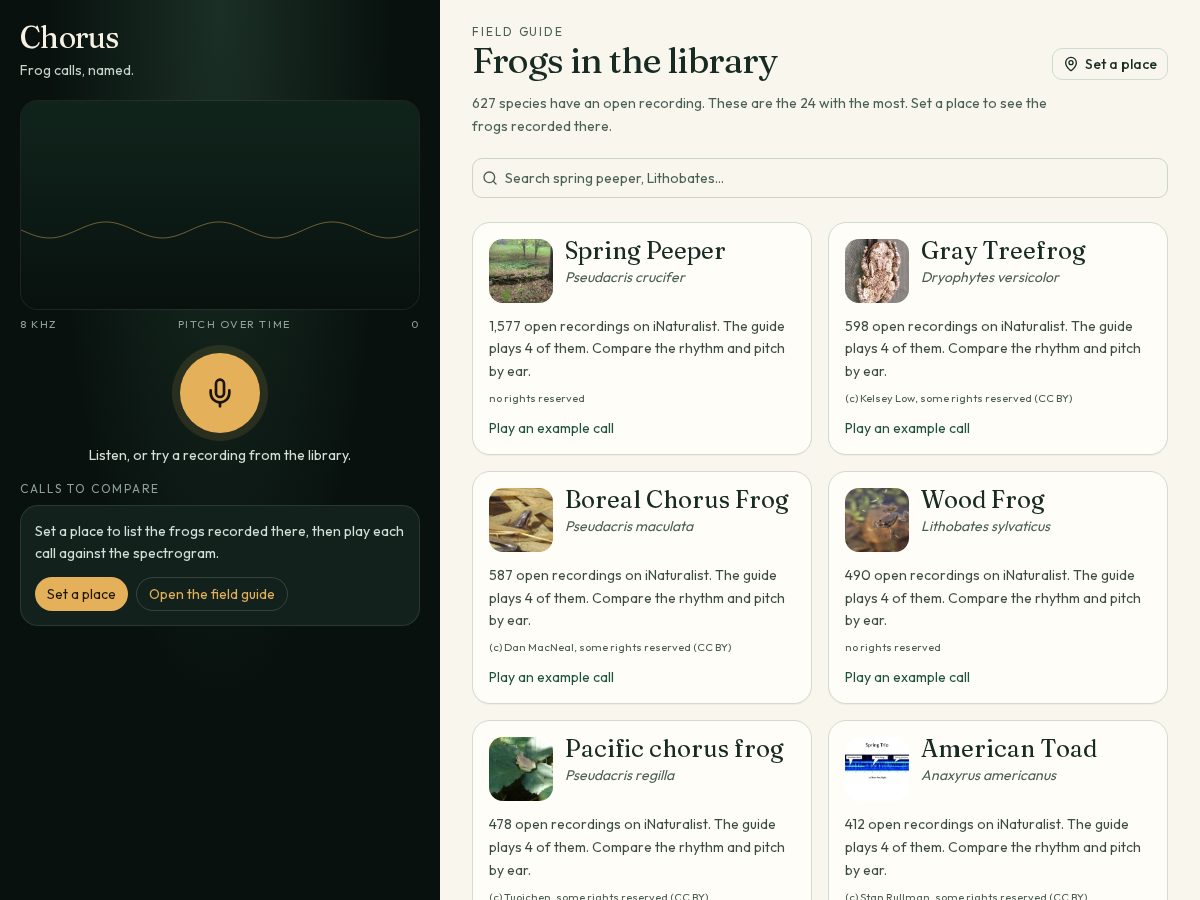Image resolution: width=1200 pixels, height=900 pixels.
Task: Click the PITCH OVER TIME label
Action: point(234,325)
